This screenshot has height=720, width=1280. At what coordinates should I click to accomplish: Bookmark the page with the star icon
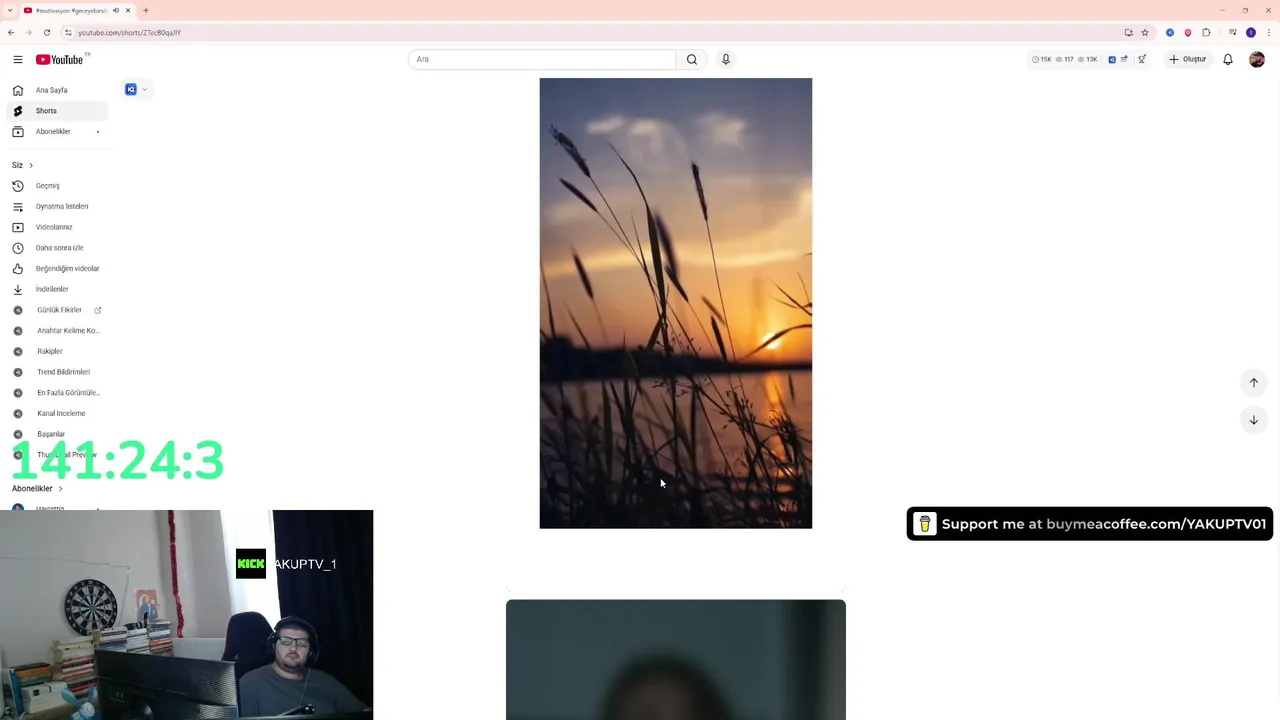click(x=1145, y=33)
